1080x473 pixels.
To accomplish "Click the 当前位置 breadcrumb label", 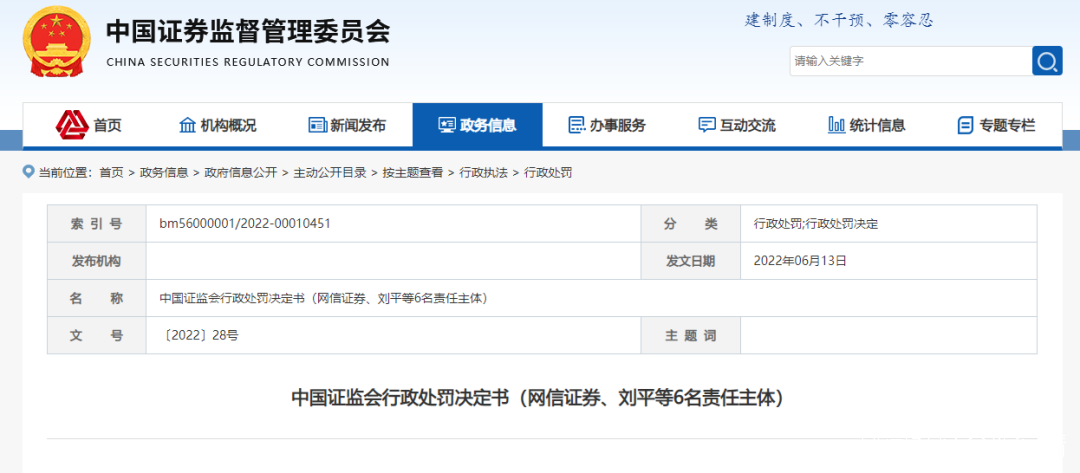I will tap(65, 173).
